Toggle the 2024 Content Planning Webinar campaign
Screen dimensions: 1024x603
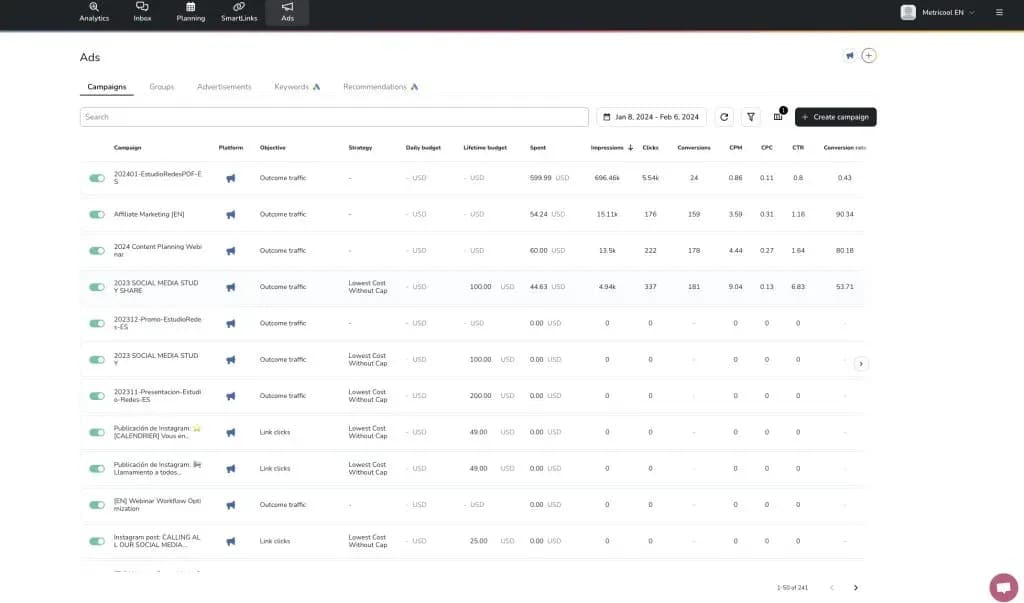[x=97, y=251]
